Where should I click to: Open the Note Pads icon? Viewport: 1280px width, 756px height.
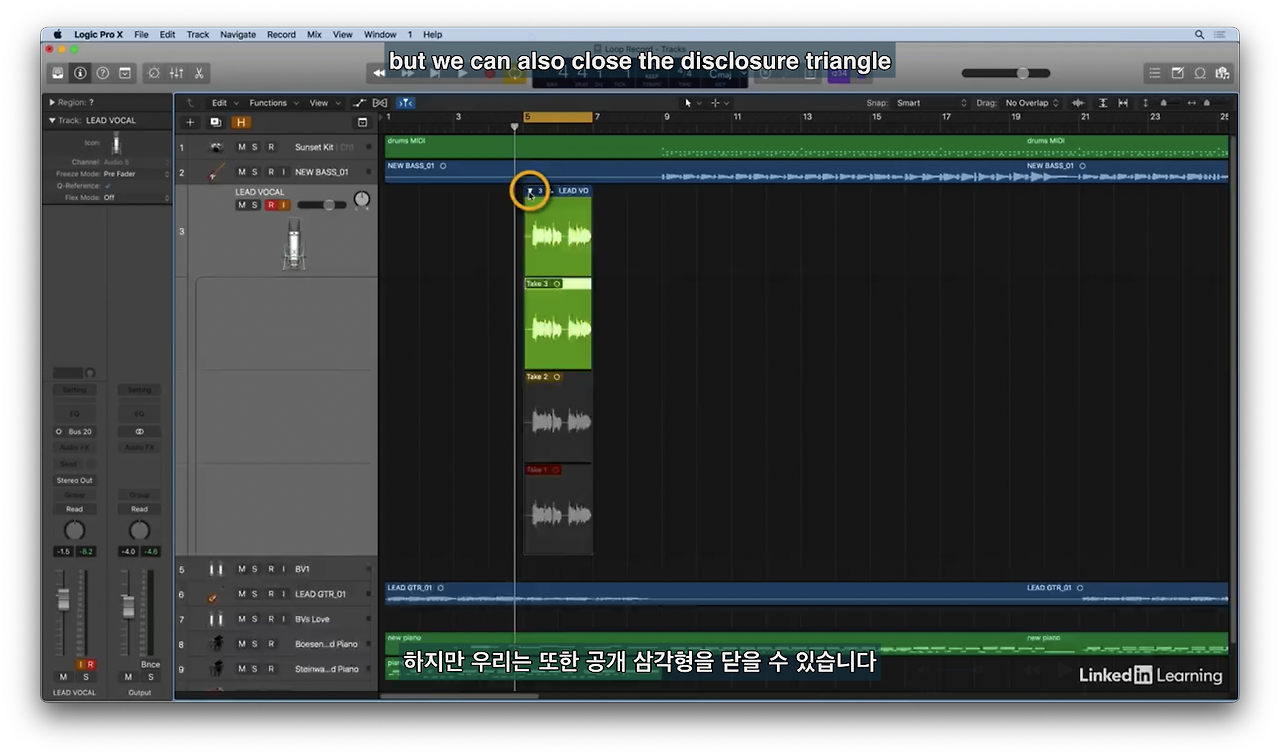tap(1177, 73)
